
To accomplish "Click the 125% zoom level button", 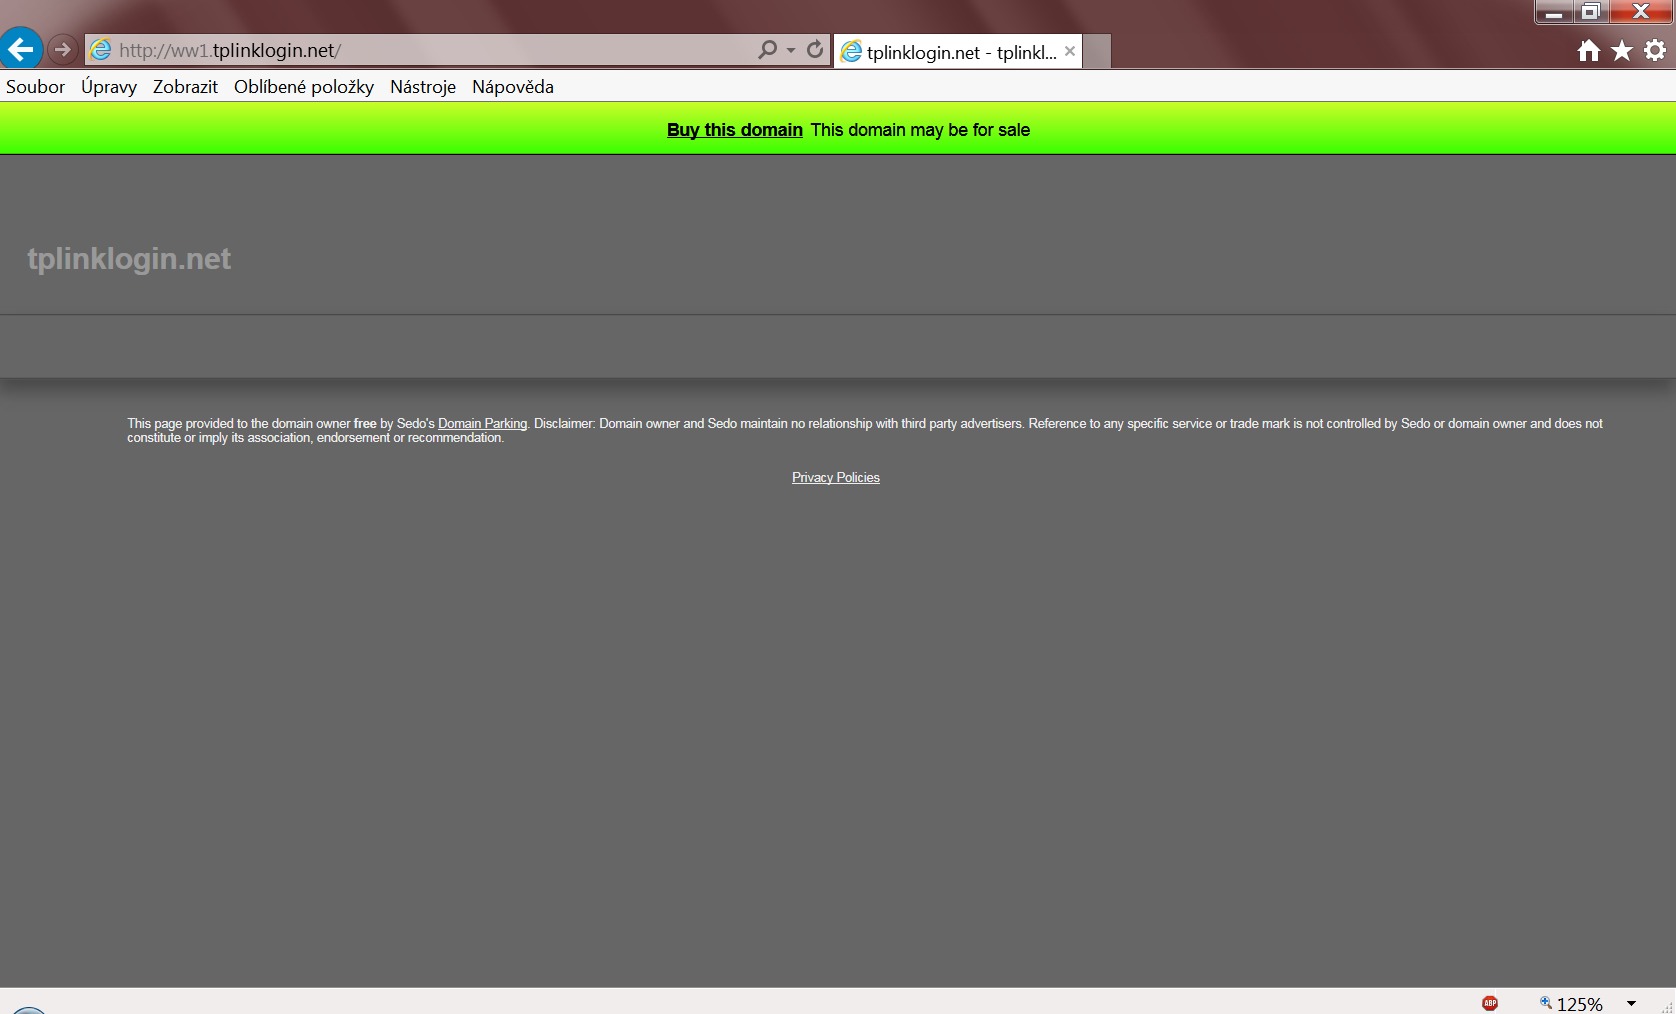I will pyautogui.click(x=1572, y=1004).
